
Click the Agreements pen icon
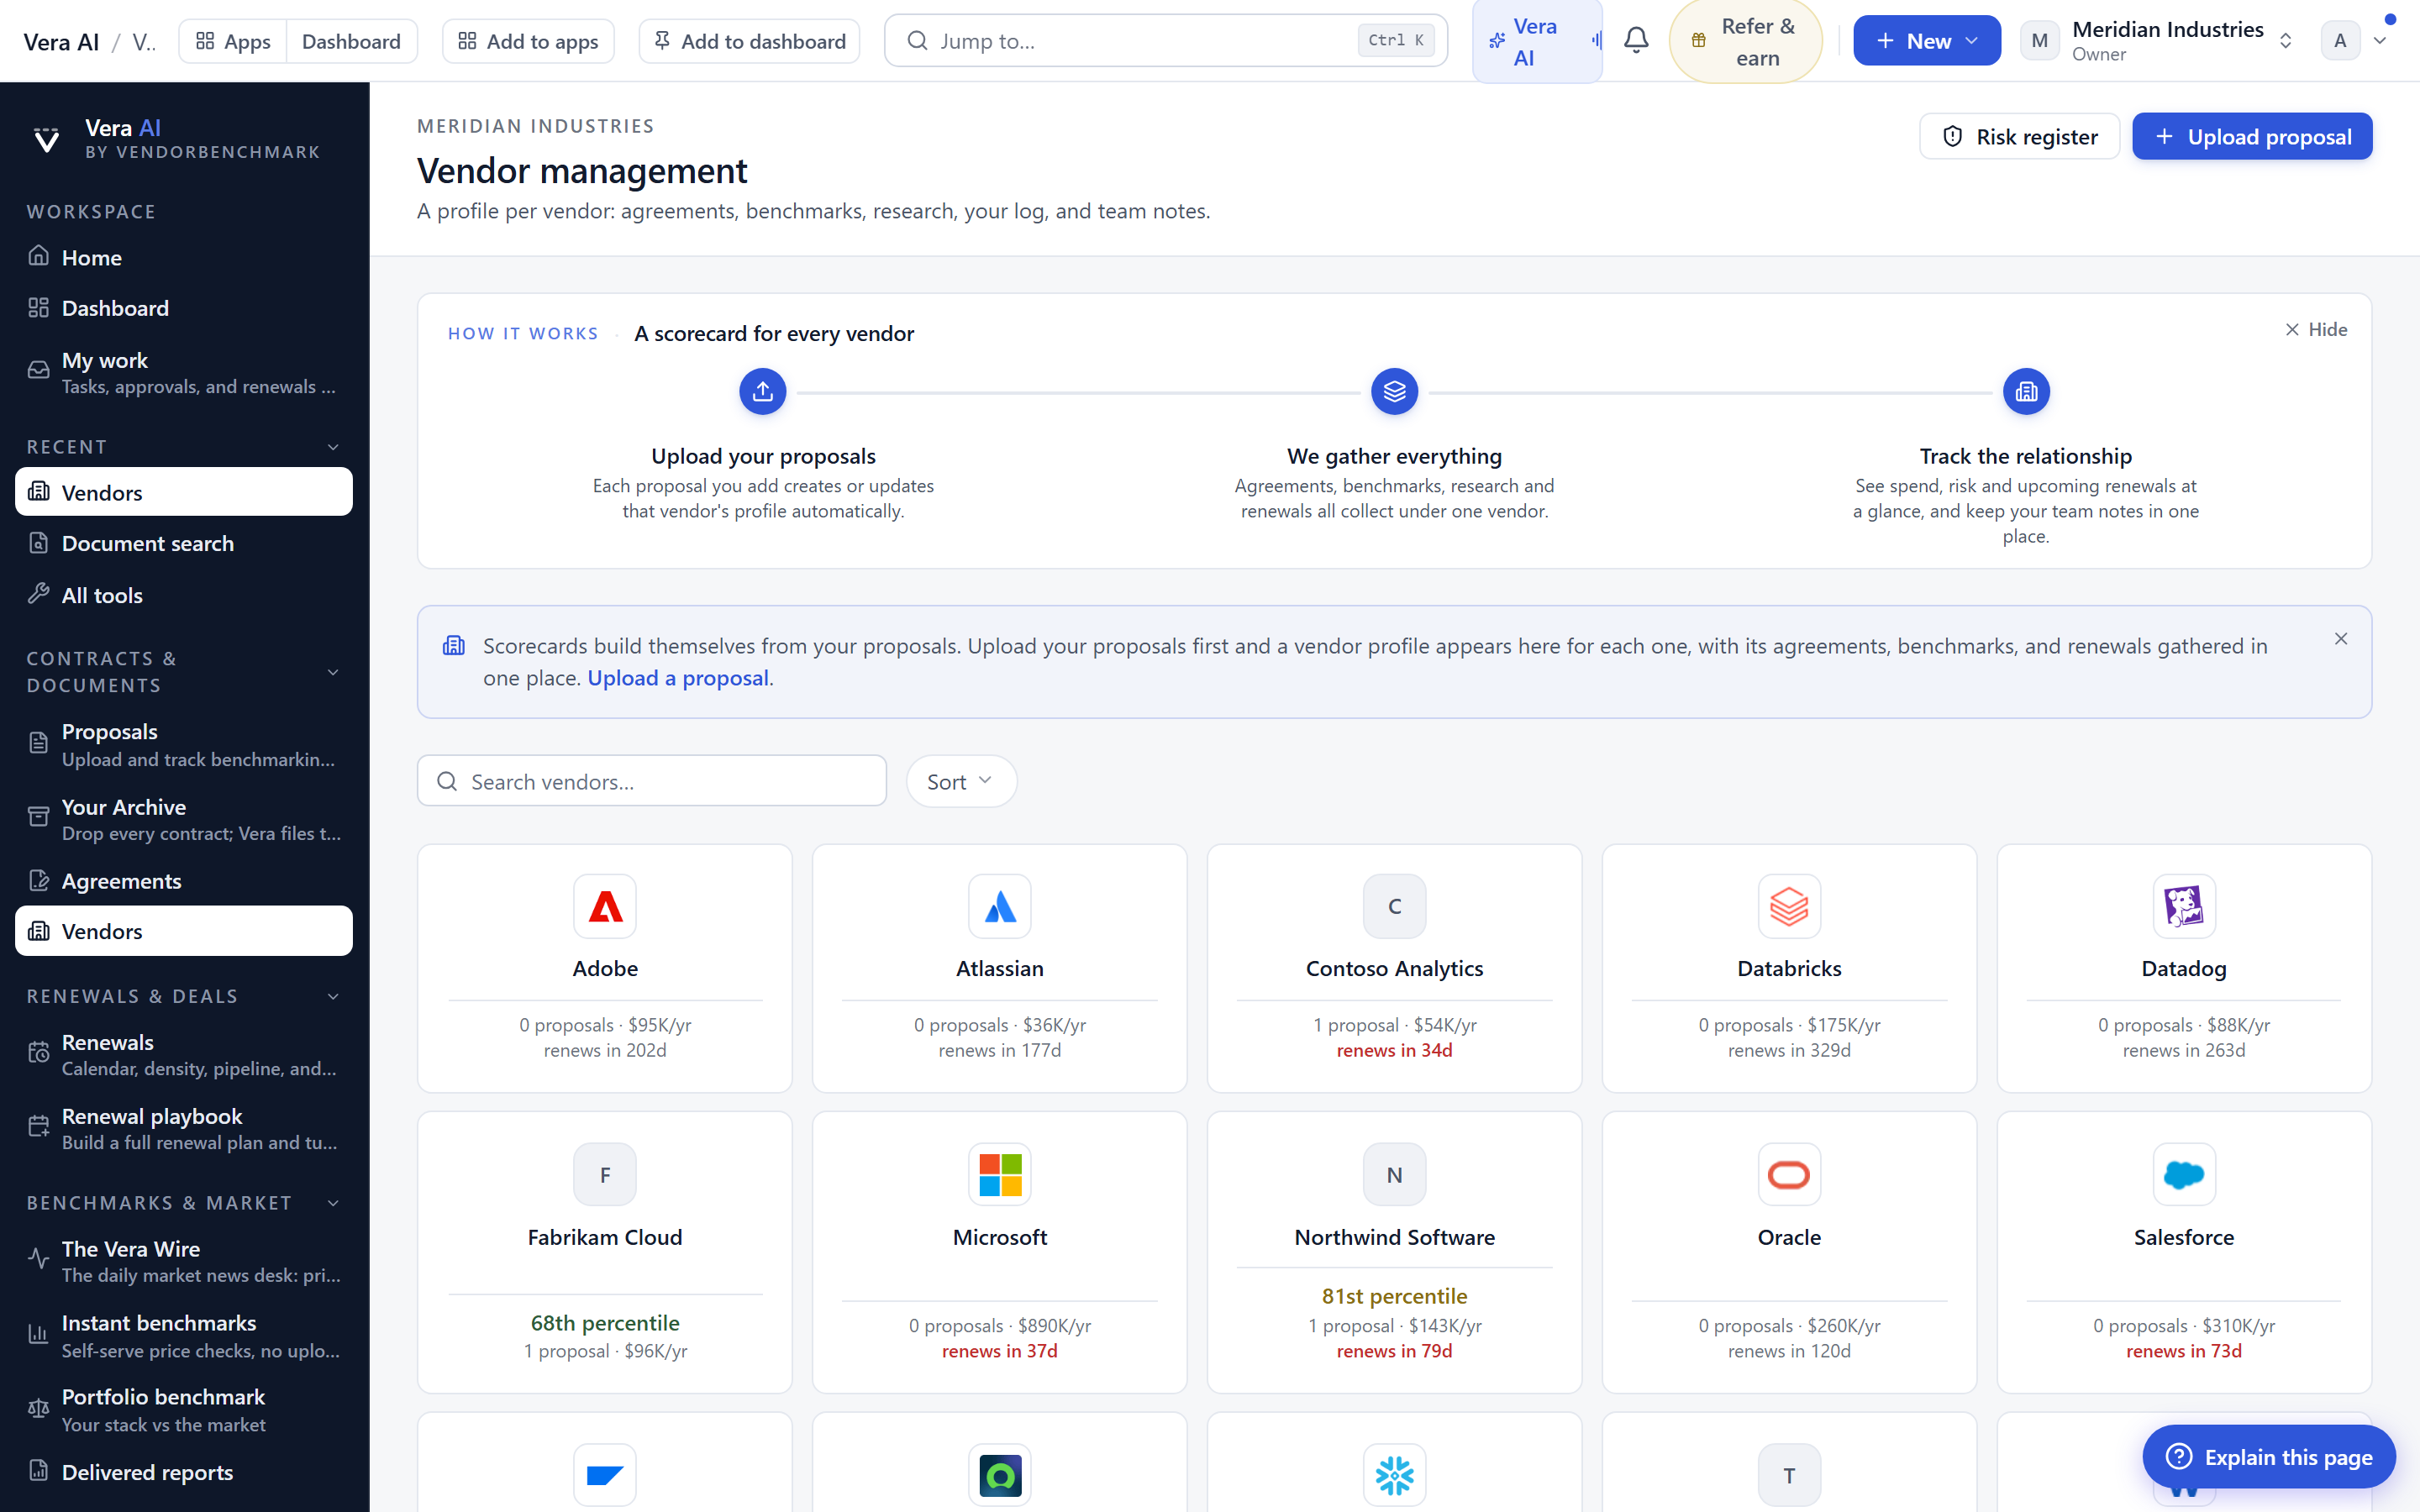click(38, 880)
